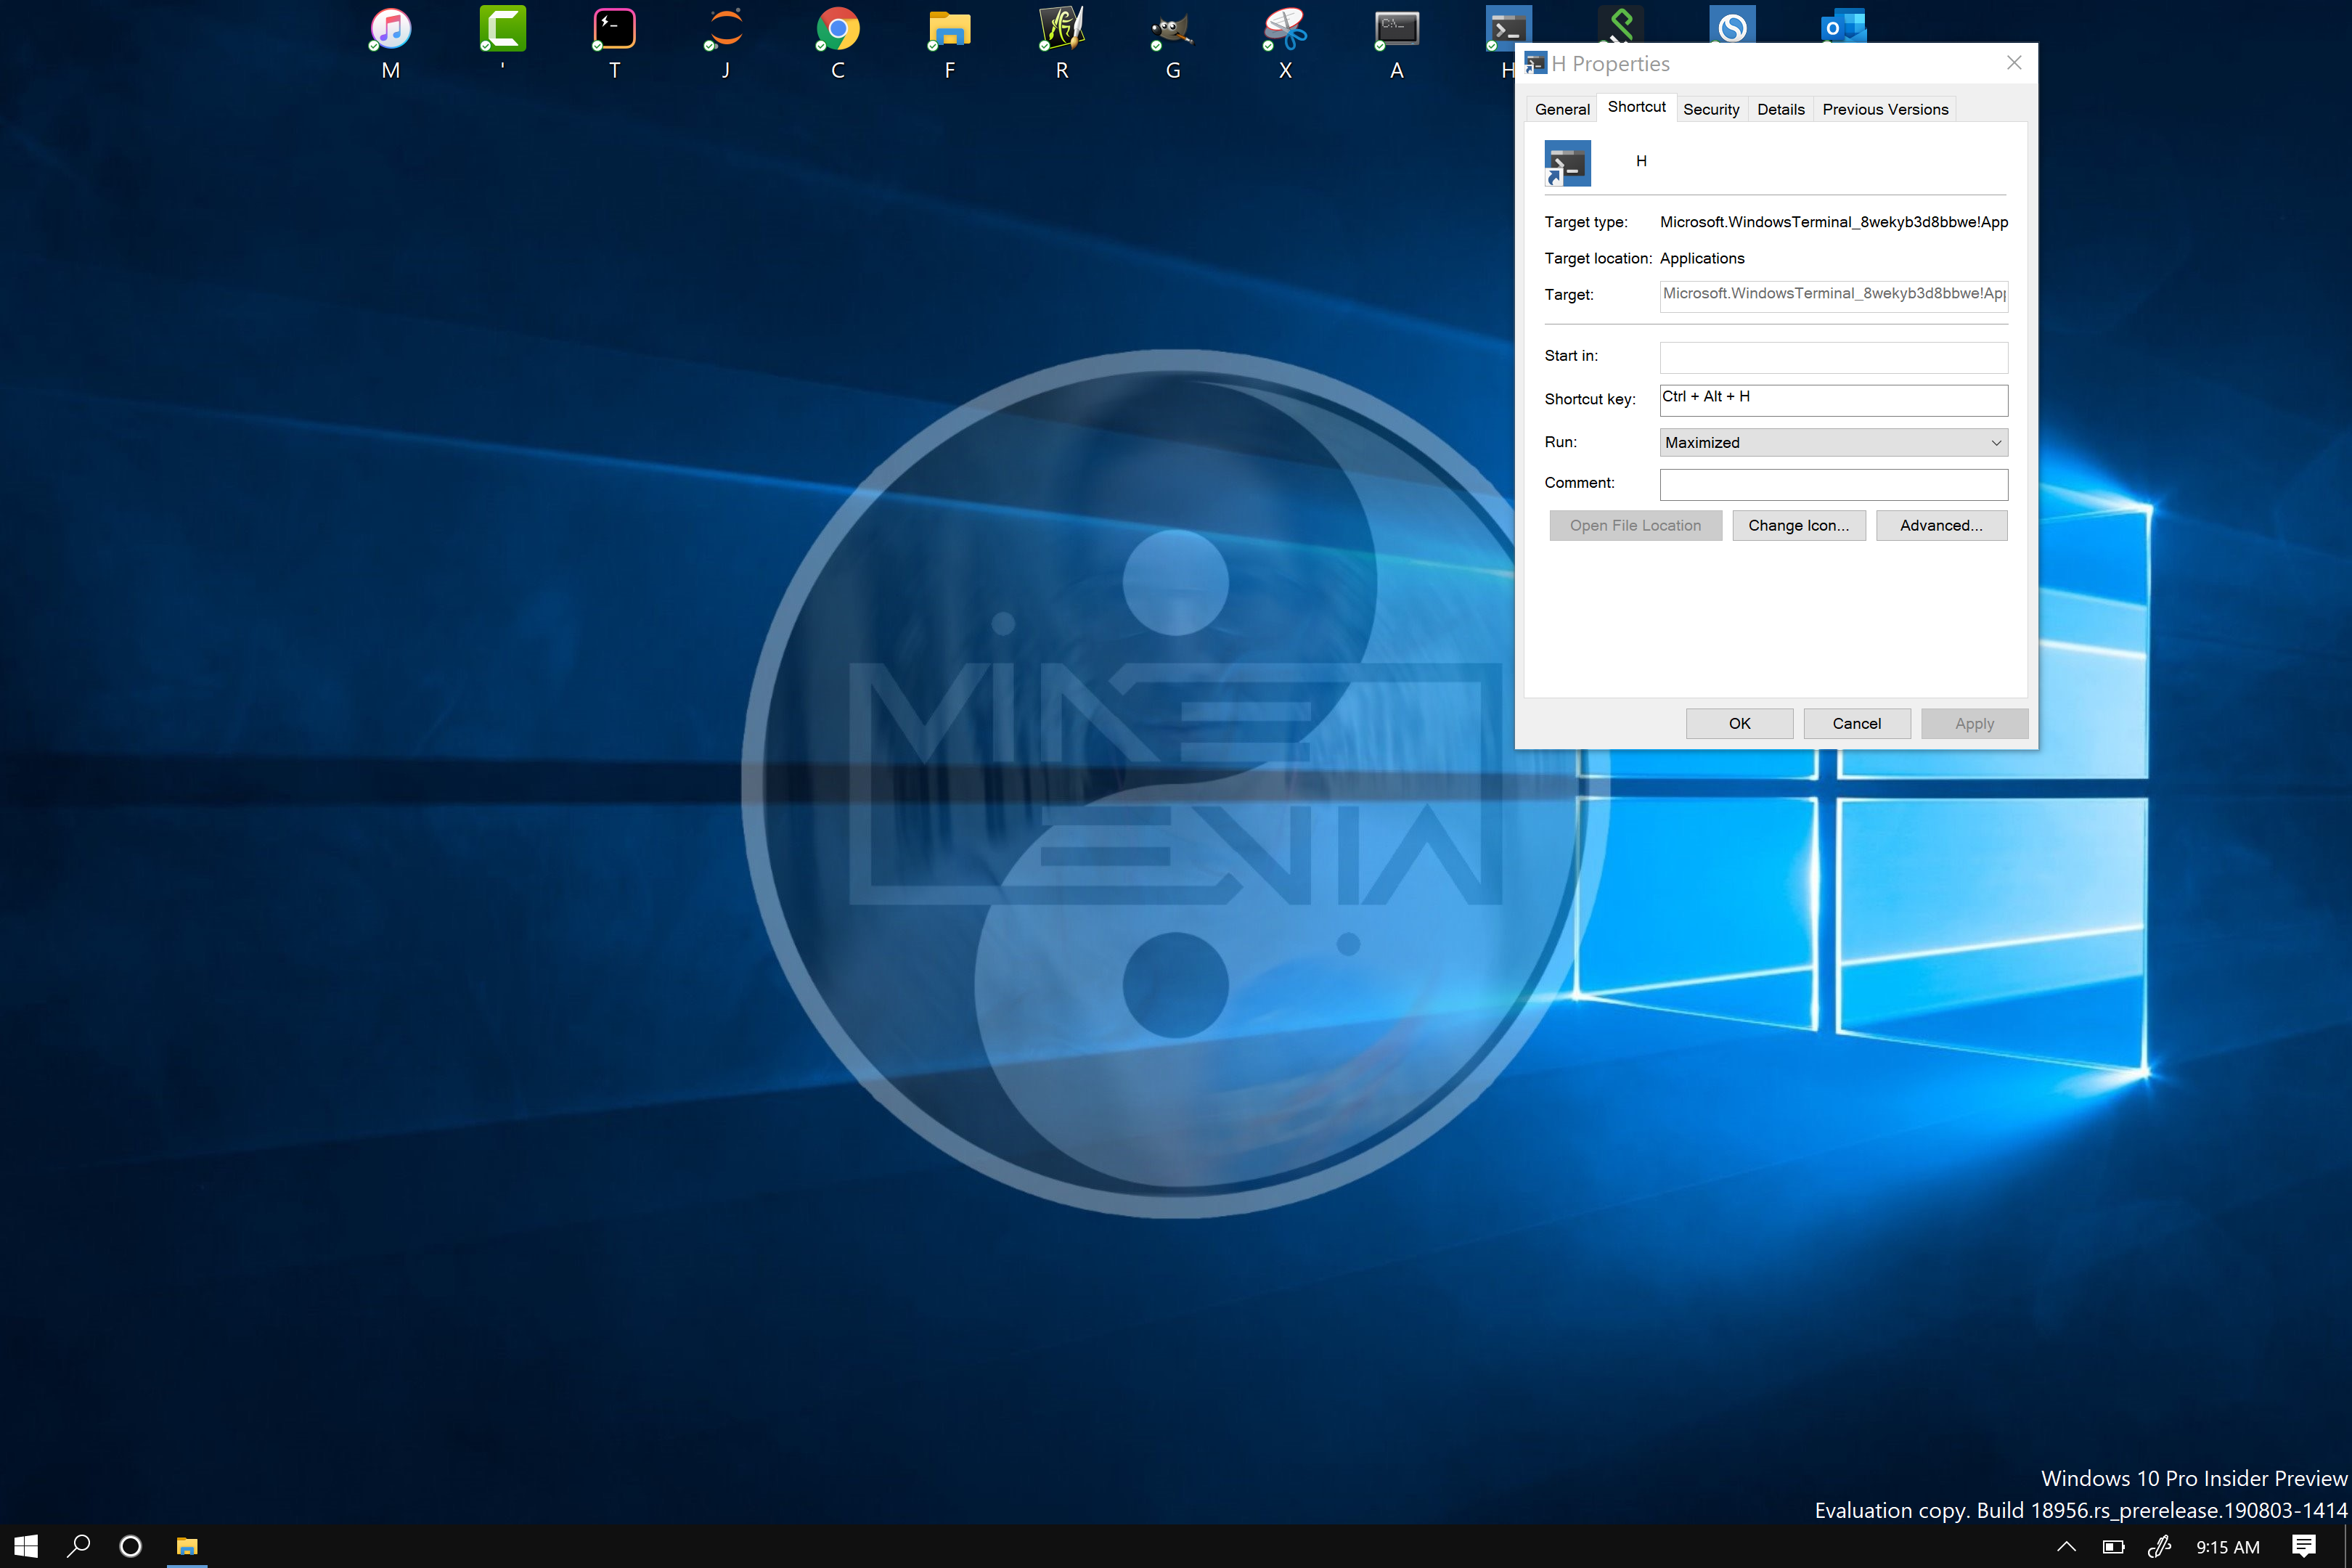Screen dimensions: 2352x1568
Task: Open File Explorer from the taskbar
Action: coord(186,1546)
